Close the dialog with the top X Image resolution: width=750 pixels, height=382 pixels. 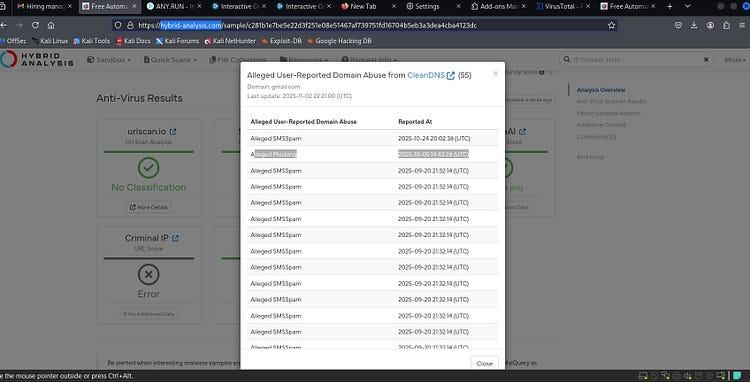point(495,73)
